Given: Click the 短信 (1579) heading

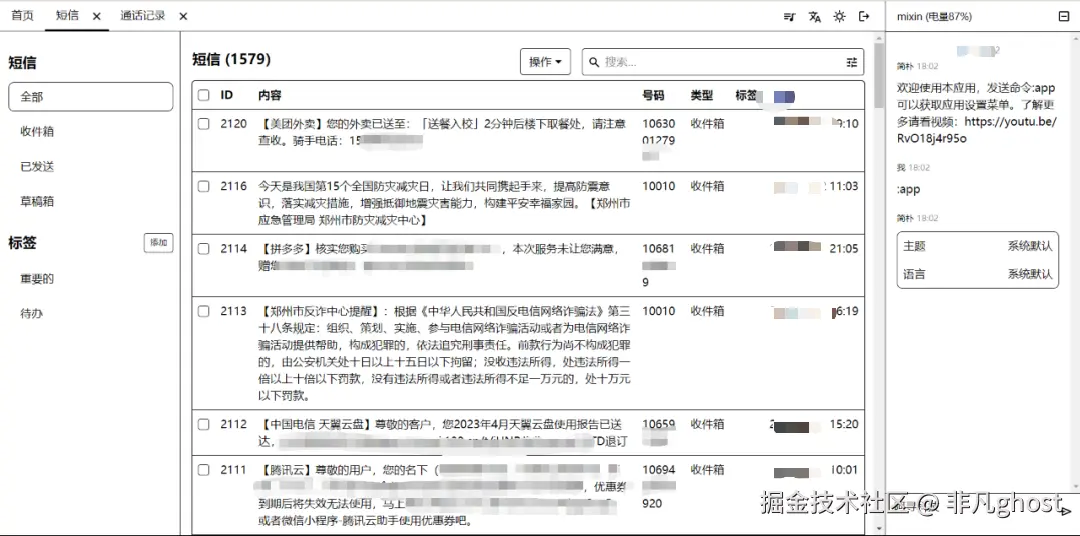Looking at the screenshot, I should tap(231, 59).
